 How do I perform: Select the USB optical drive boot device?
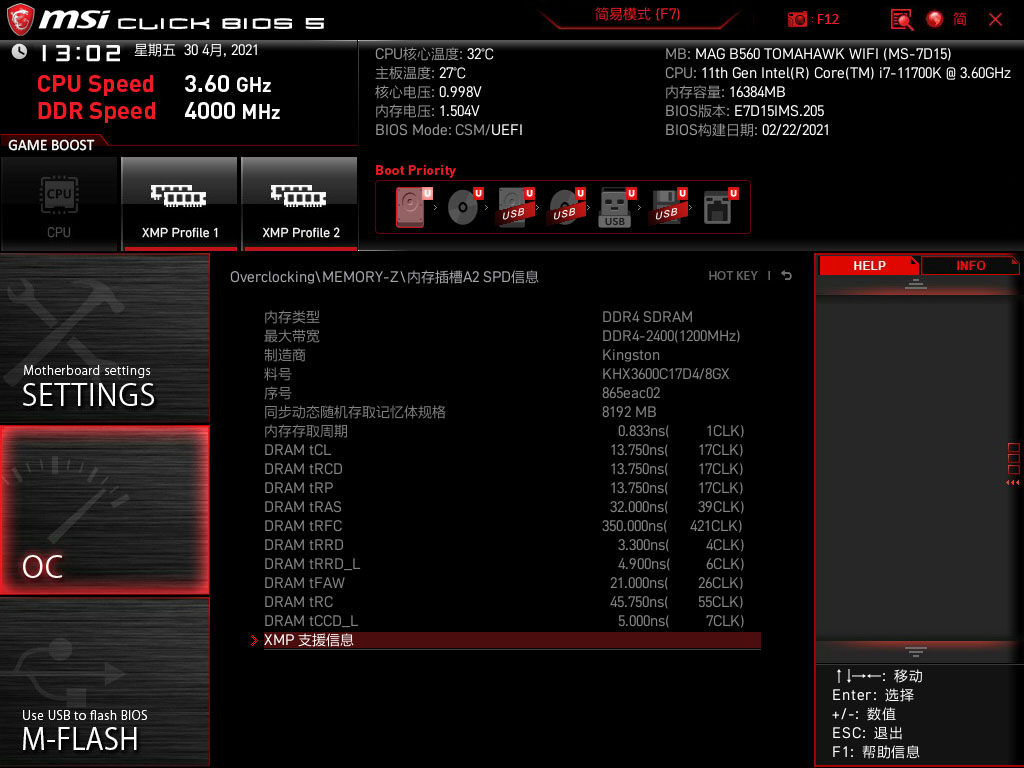(566, 207)
